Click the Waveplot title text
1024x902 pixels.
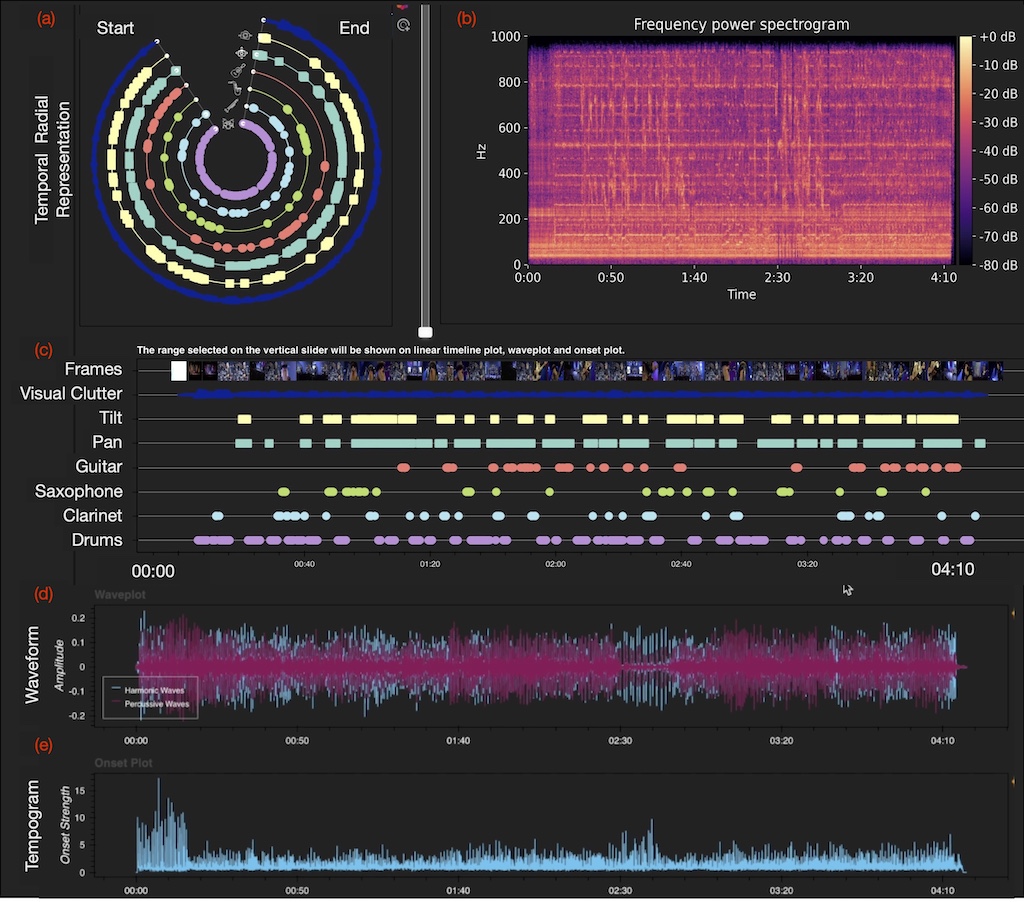point(120,595)
